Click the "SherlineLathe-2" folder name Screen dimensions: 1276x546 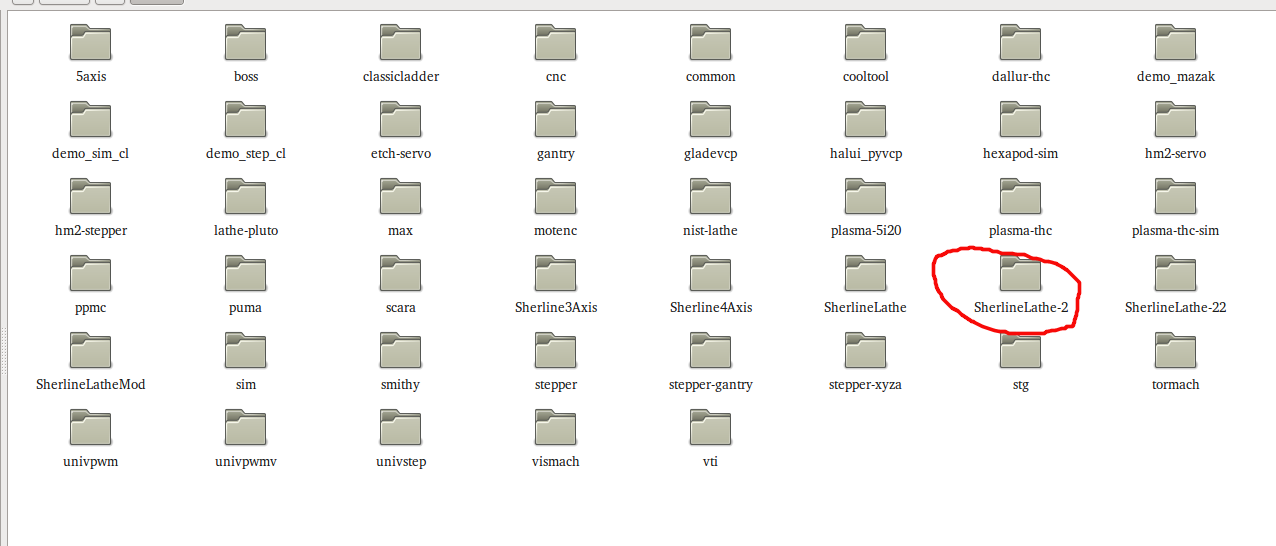coord(1020,307)
